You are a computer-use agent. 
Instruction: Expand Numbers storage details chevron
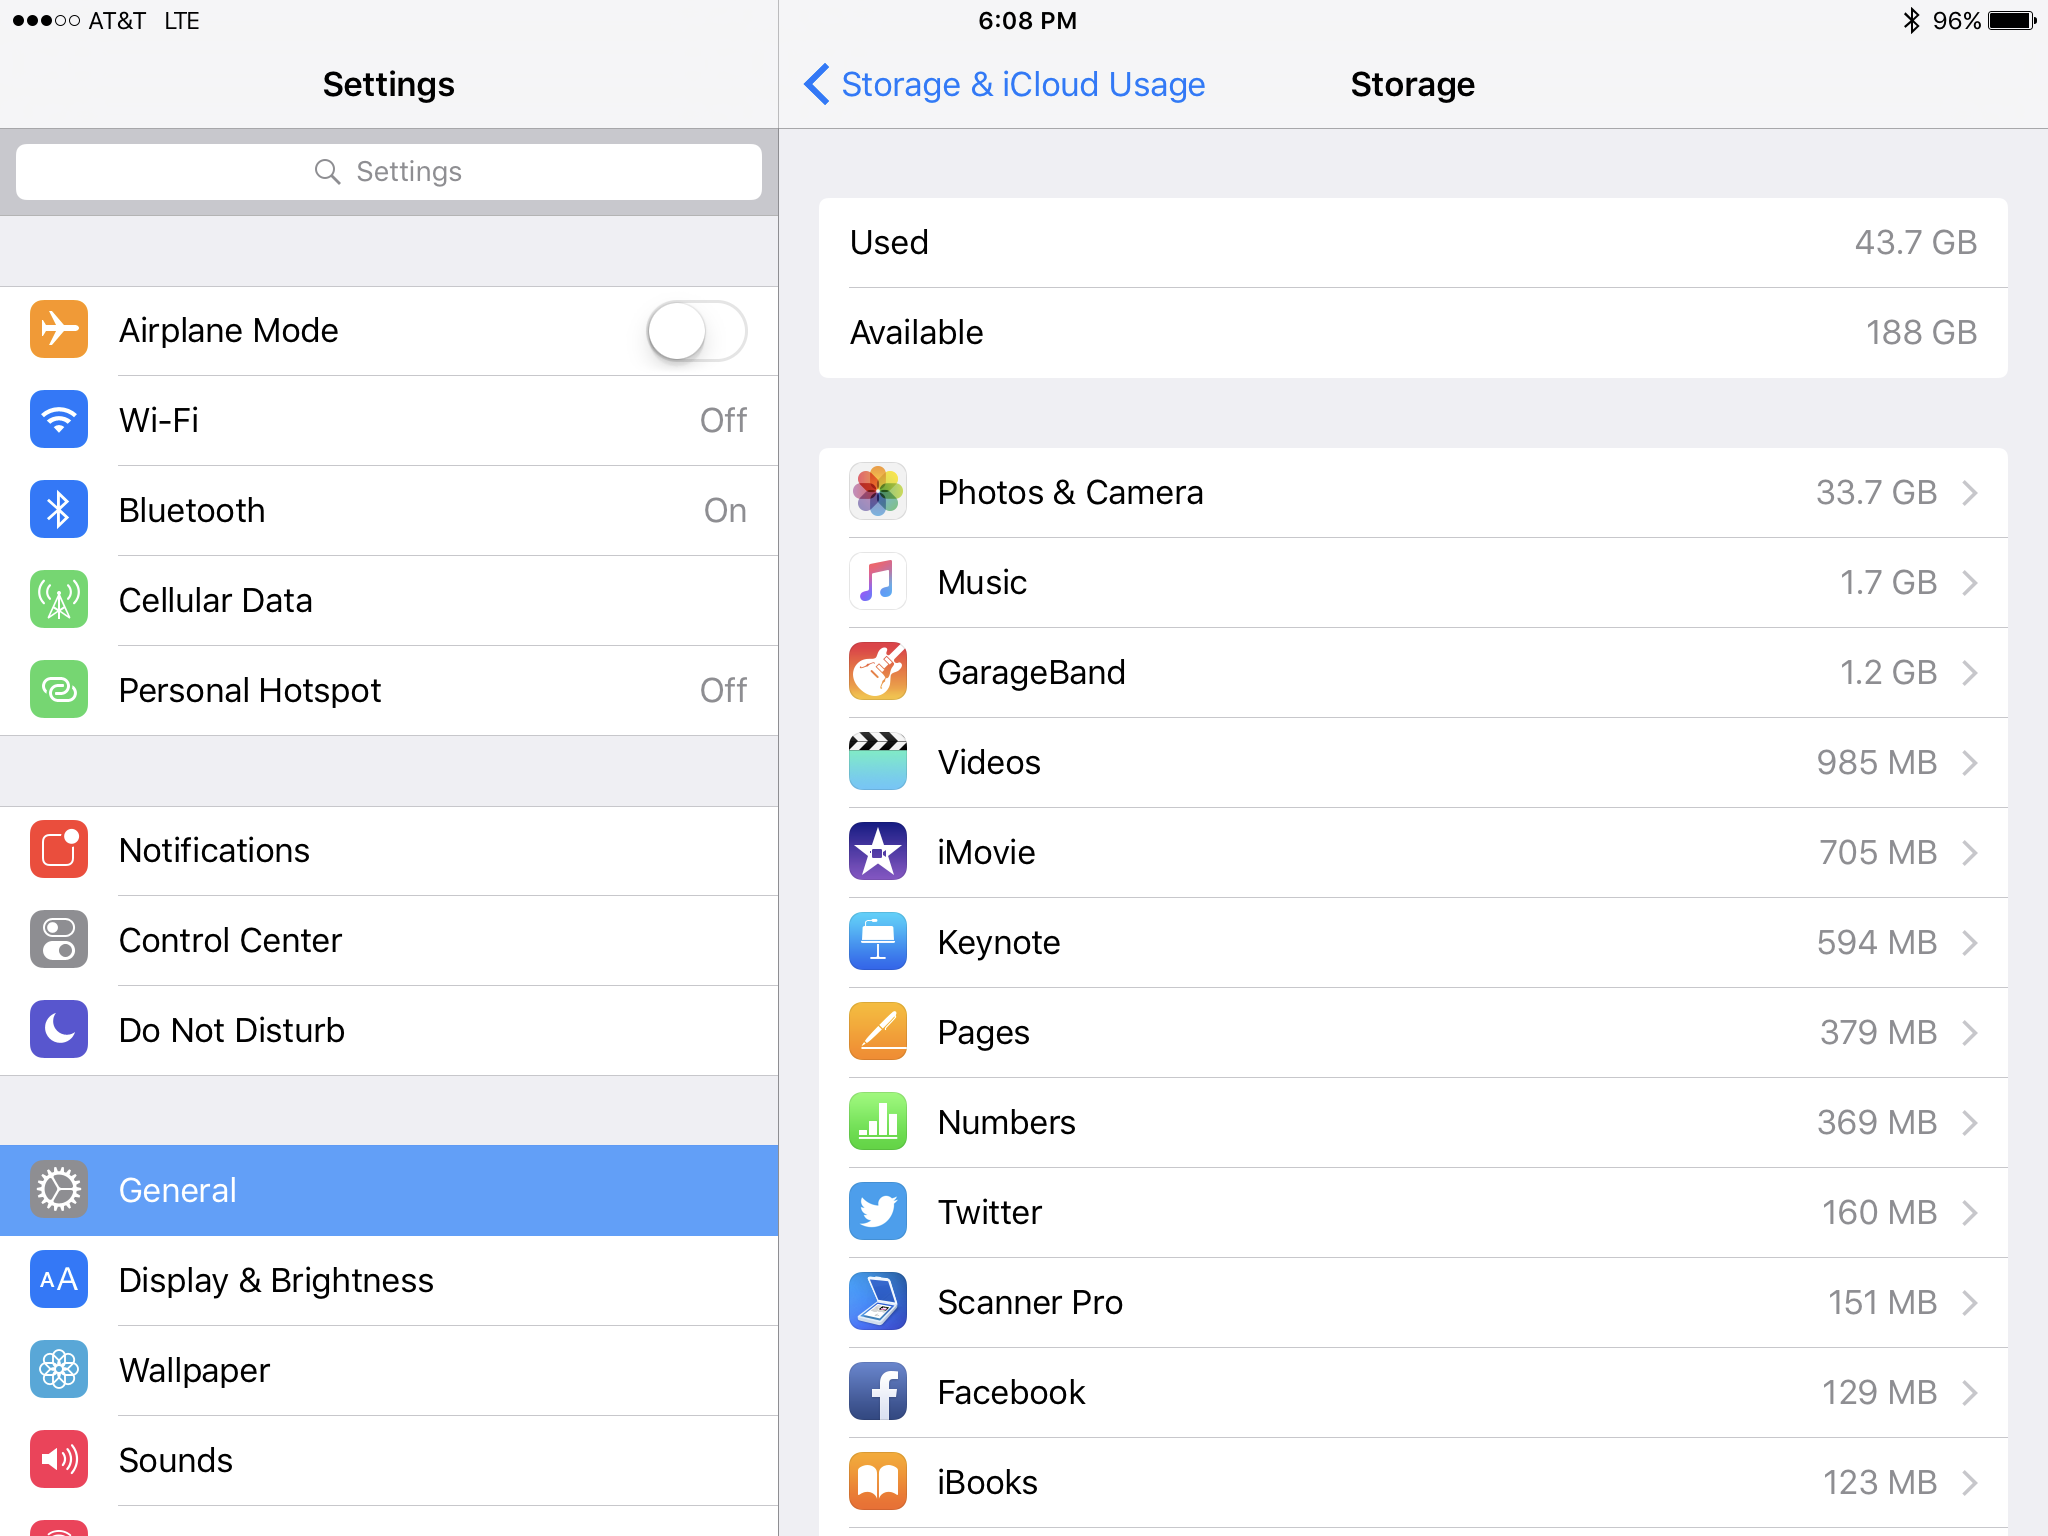tap(1970, 1123)
